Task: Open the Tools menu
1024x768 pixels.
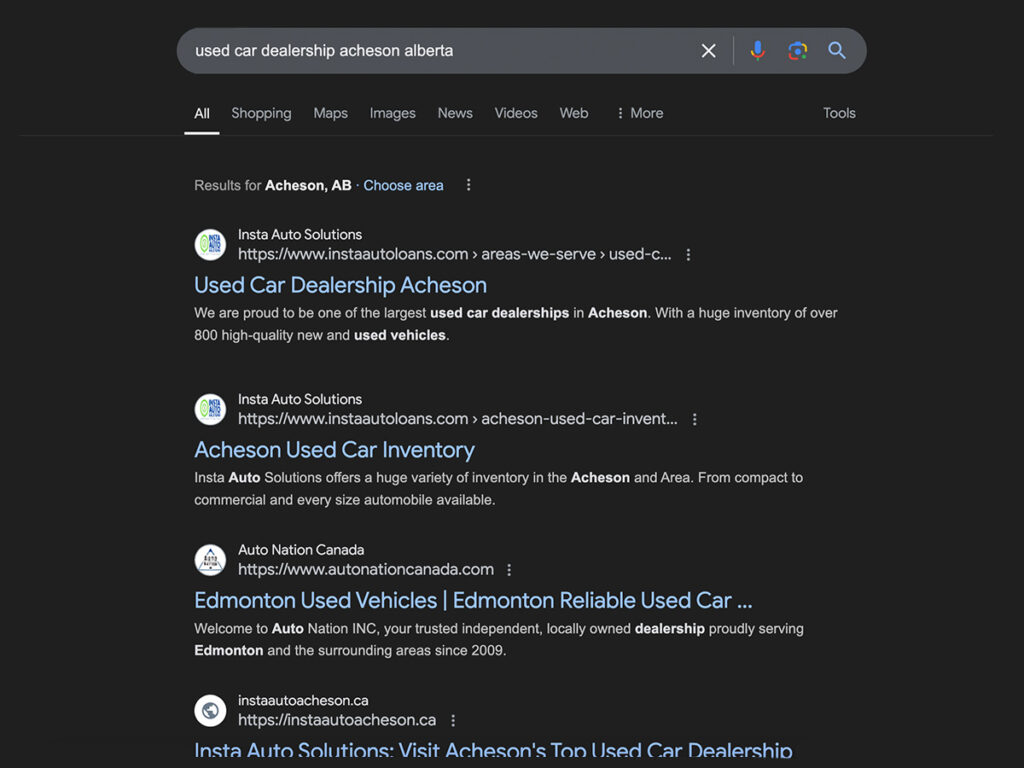Action: coord(838,113)
